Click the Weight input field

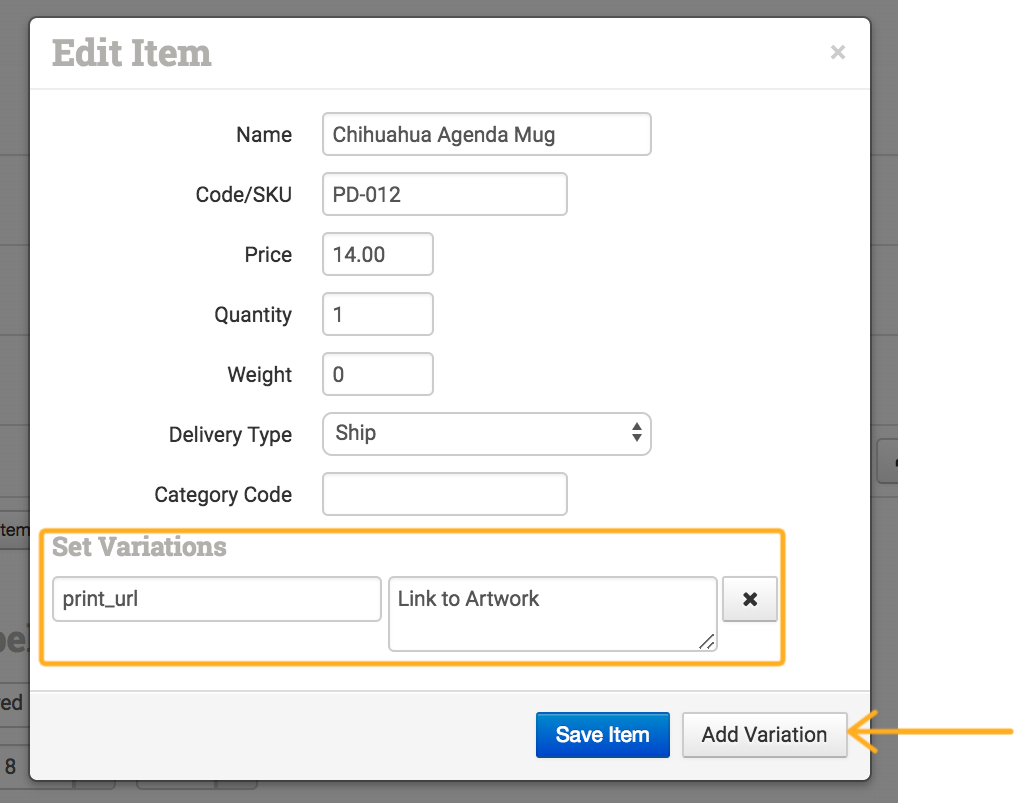[377, 374]
